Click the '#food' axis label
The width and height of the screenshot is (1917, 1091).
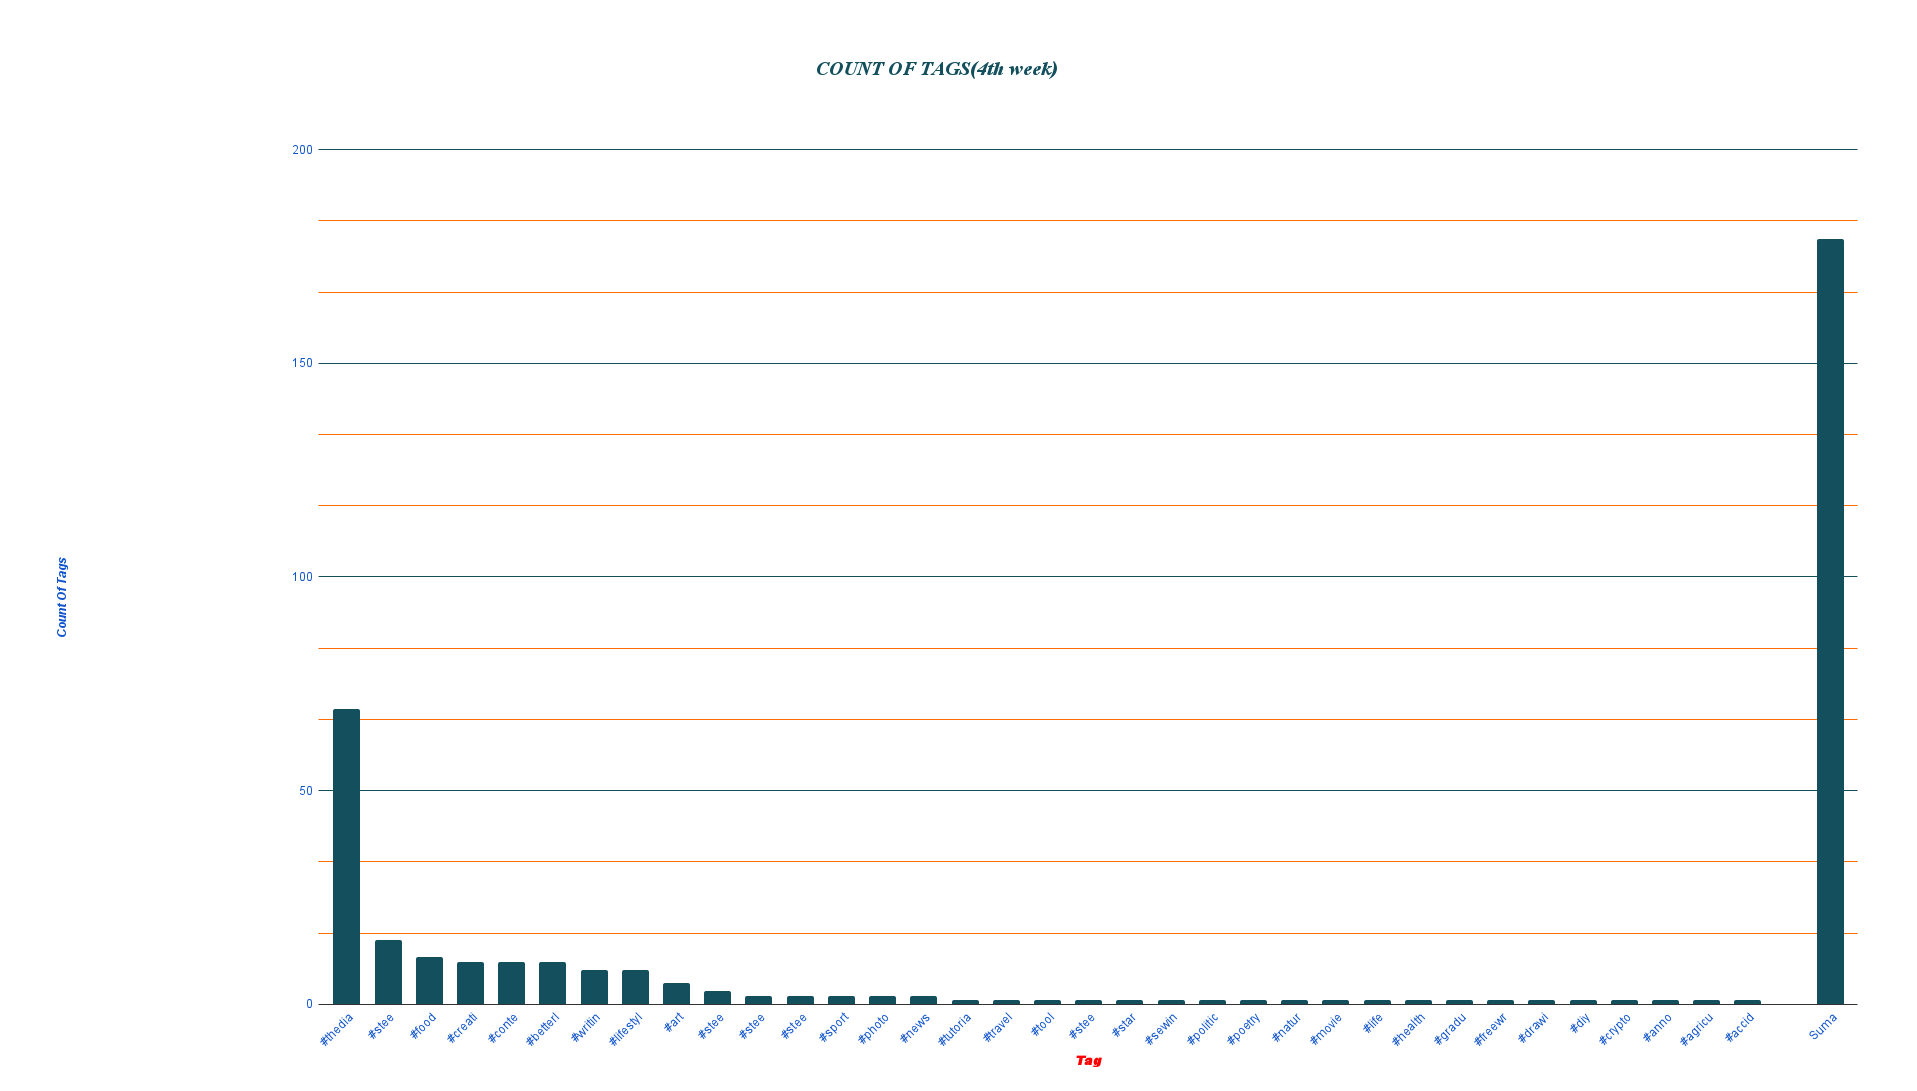coord(423,1026)
